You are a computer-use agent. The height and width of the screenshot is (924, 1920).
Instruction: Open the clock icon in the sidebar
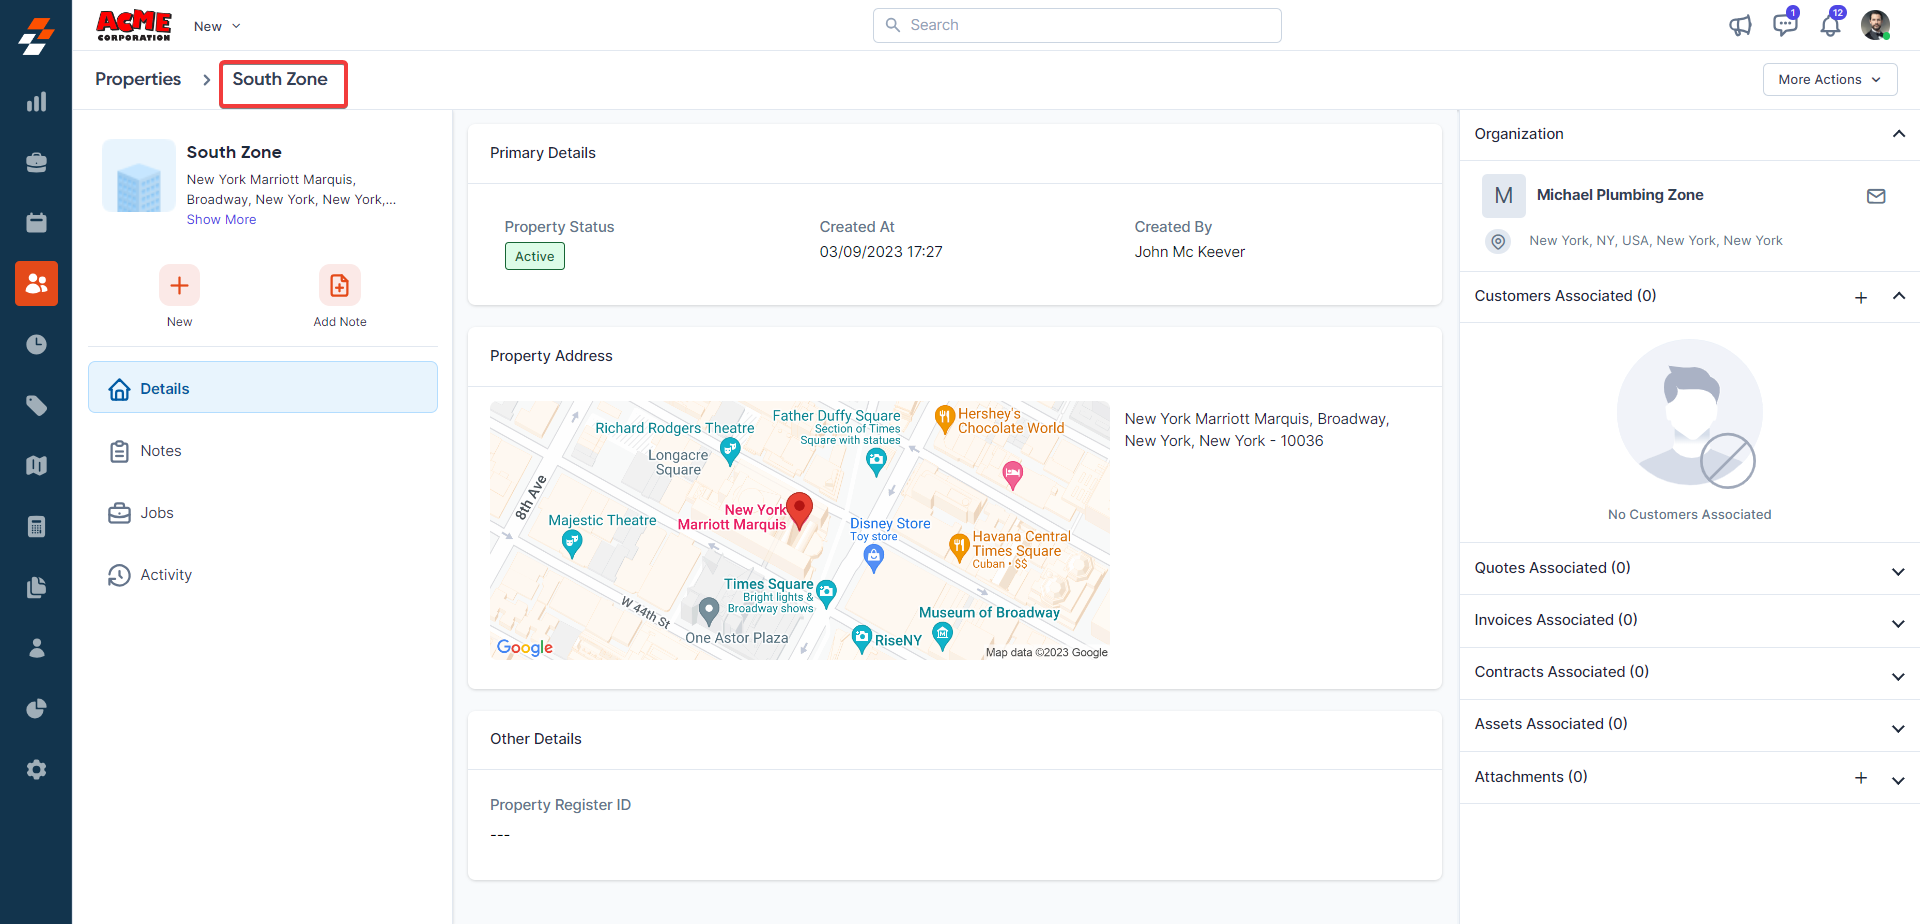pyautogui.click(x=36, y=345)
